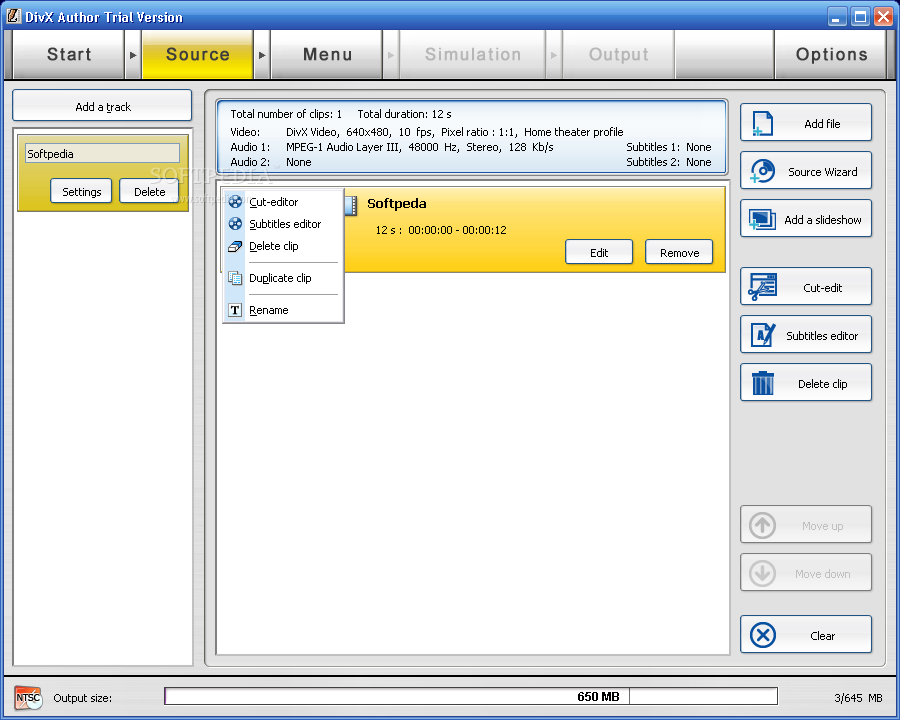The height and width of the screenshot is (720, 900).
Task: Edit the Softpeda clip
Action: click(599, 252)
